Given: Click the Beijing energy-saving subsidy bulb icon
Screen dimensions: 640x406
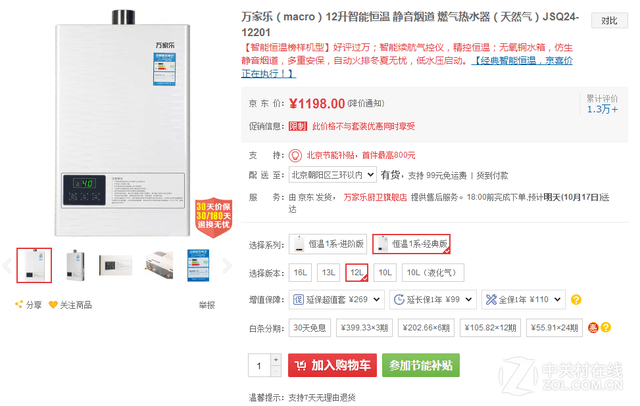Looking at the screenshot, I should [x=295, y=155].
